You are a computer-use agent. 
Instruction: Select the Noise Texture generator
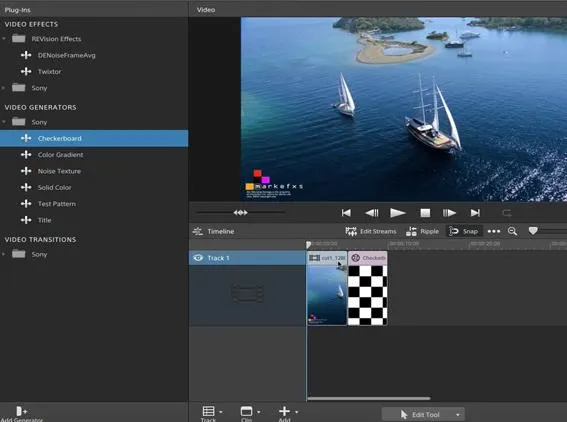(x=59, y=171)
